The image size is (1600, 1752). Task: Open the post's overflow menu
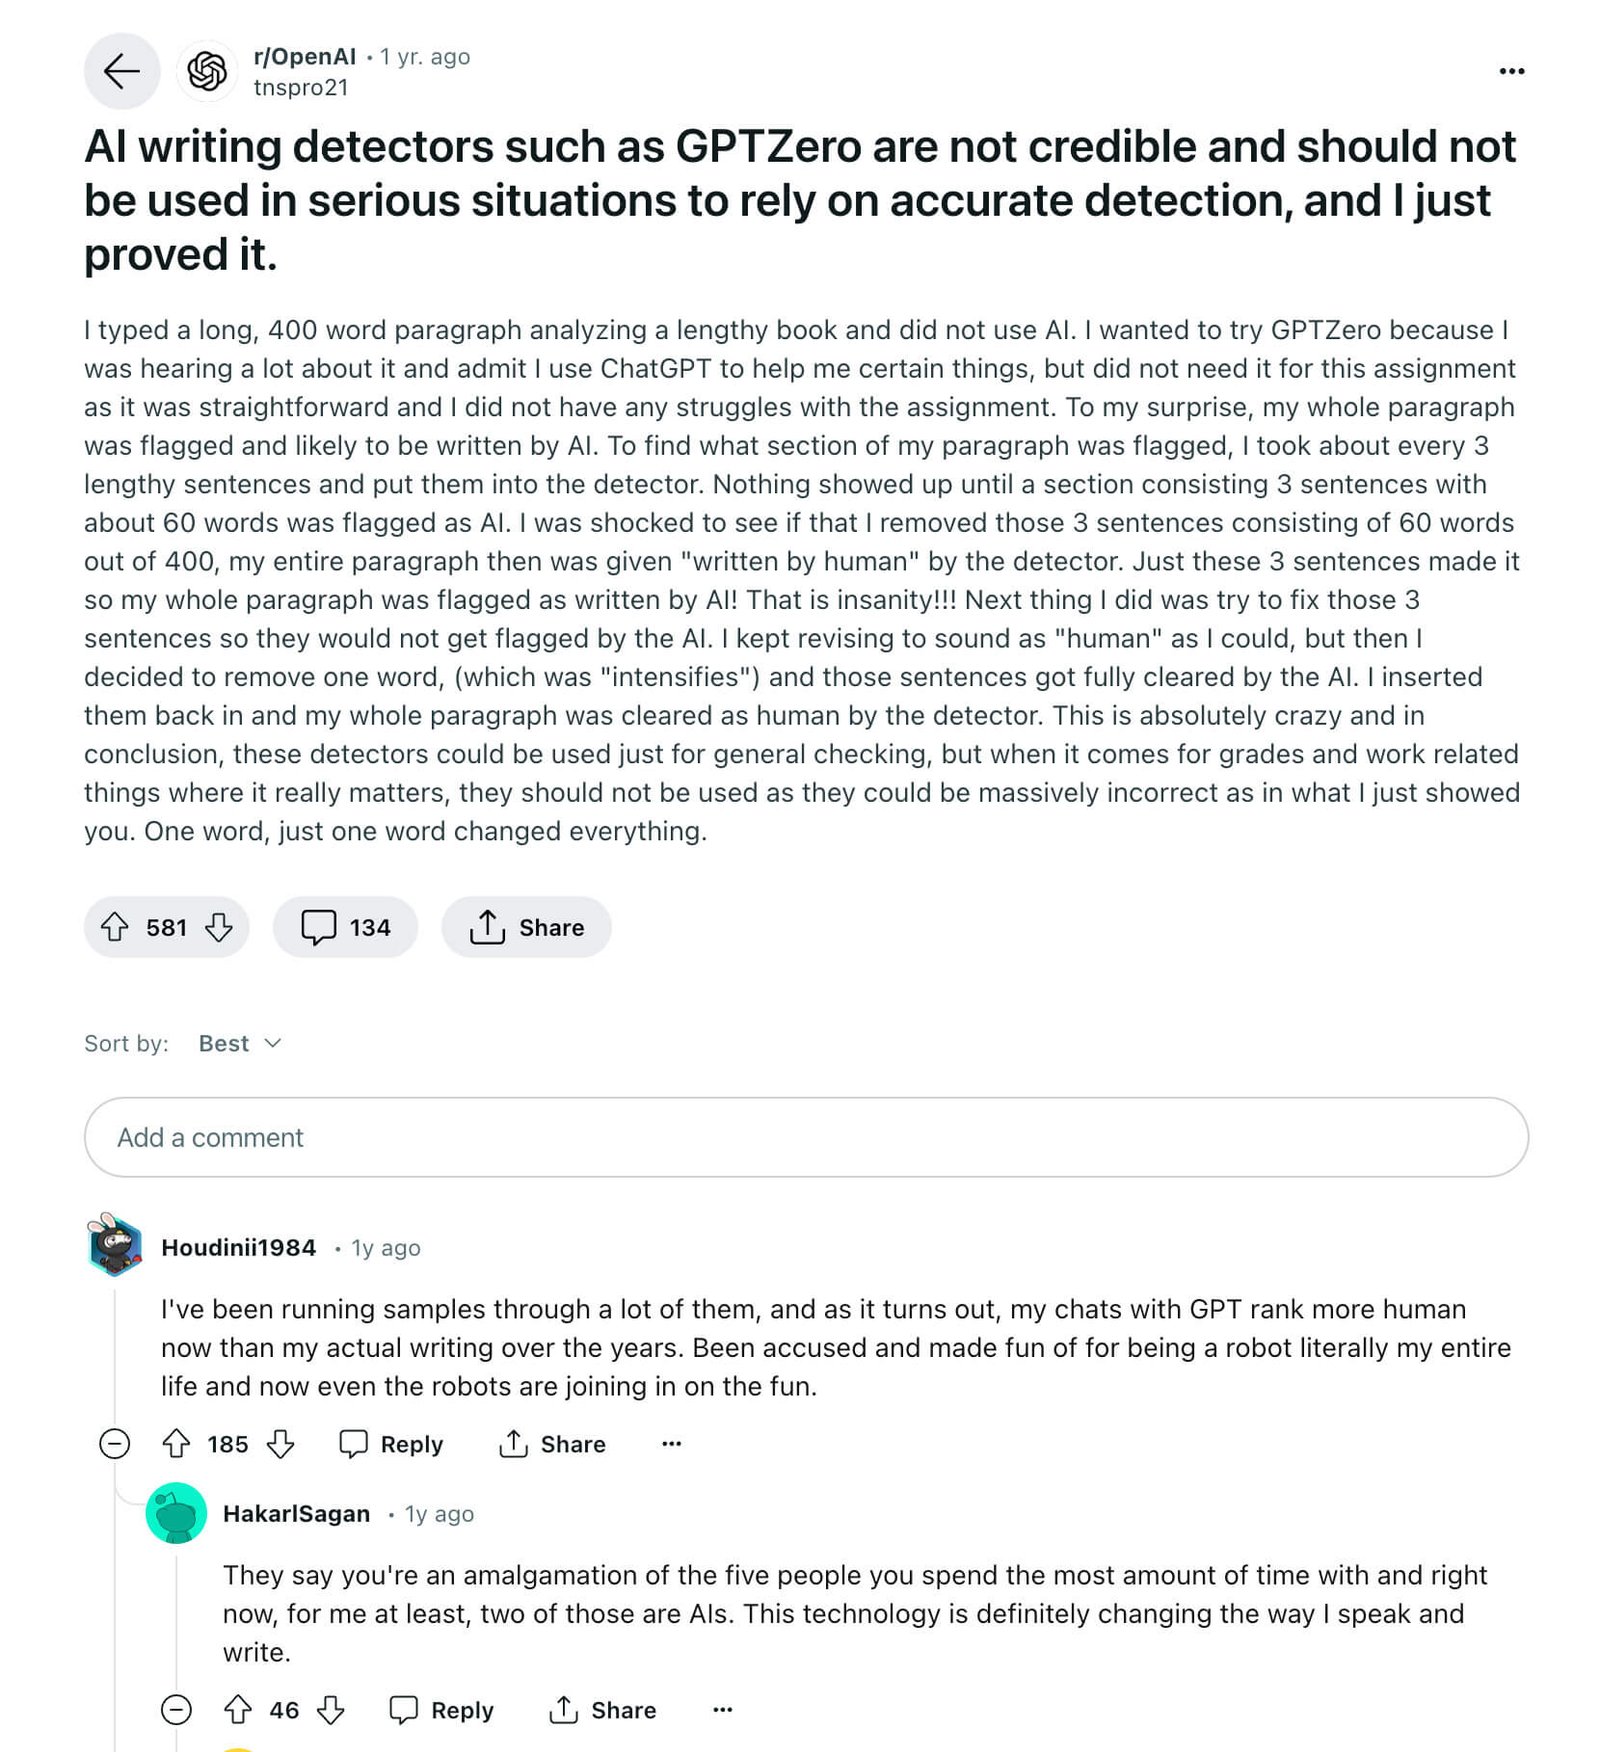pyautogui.click(x=1512, y=71)
